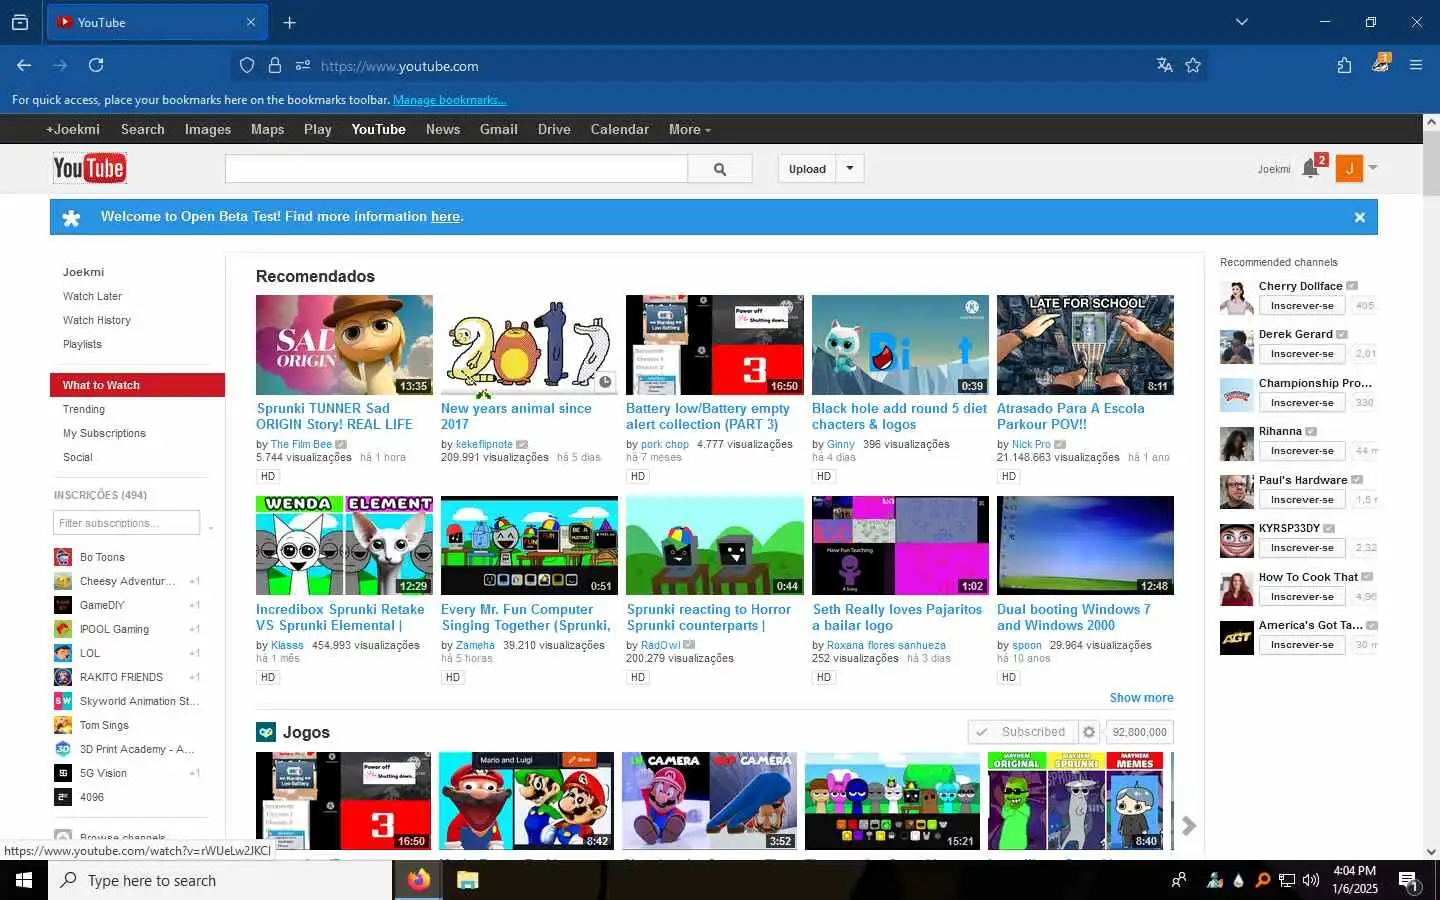Open the Firefox application menu
1440x900 pixels.
coord(1416,65)
